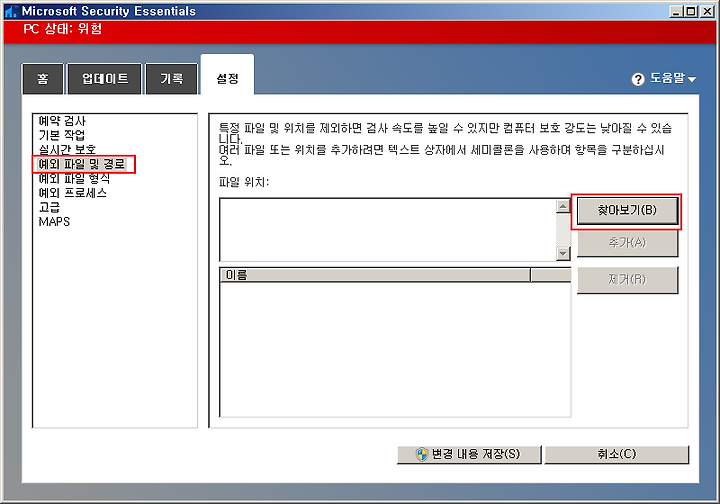This screenshot has width=720, height=504.
Task: Select 예외 파일 및 경로 item
Action: [82, 164]
